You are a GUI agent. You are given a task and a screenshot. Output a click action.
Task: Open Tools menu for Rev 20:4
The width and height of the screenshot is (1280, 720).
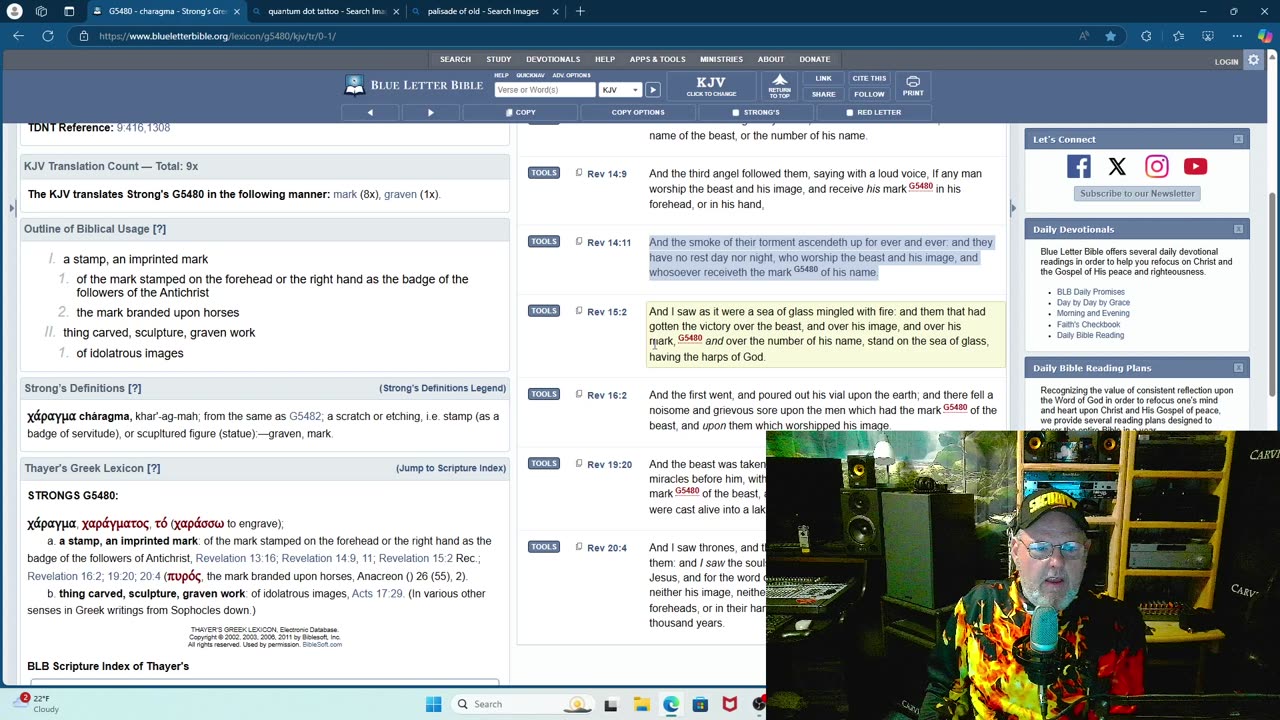[x=543, y=547]
